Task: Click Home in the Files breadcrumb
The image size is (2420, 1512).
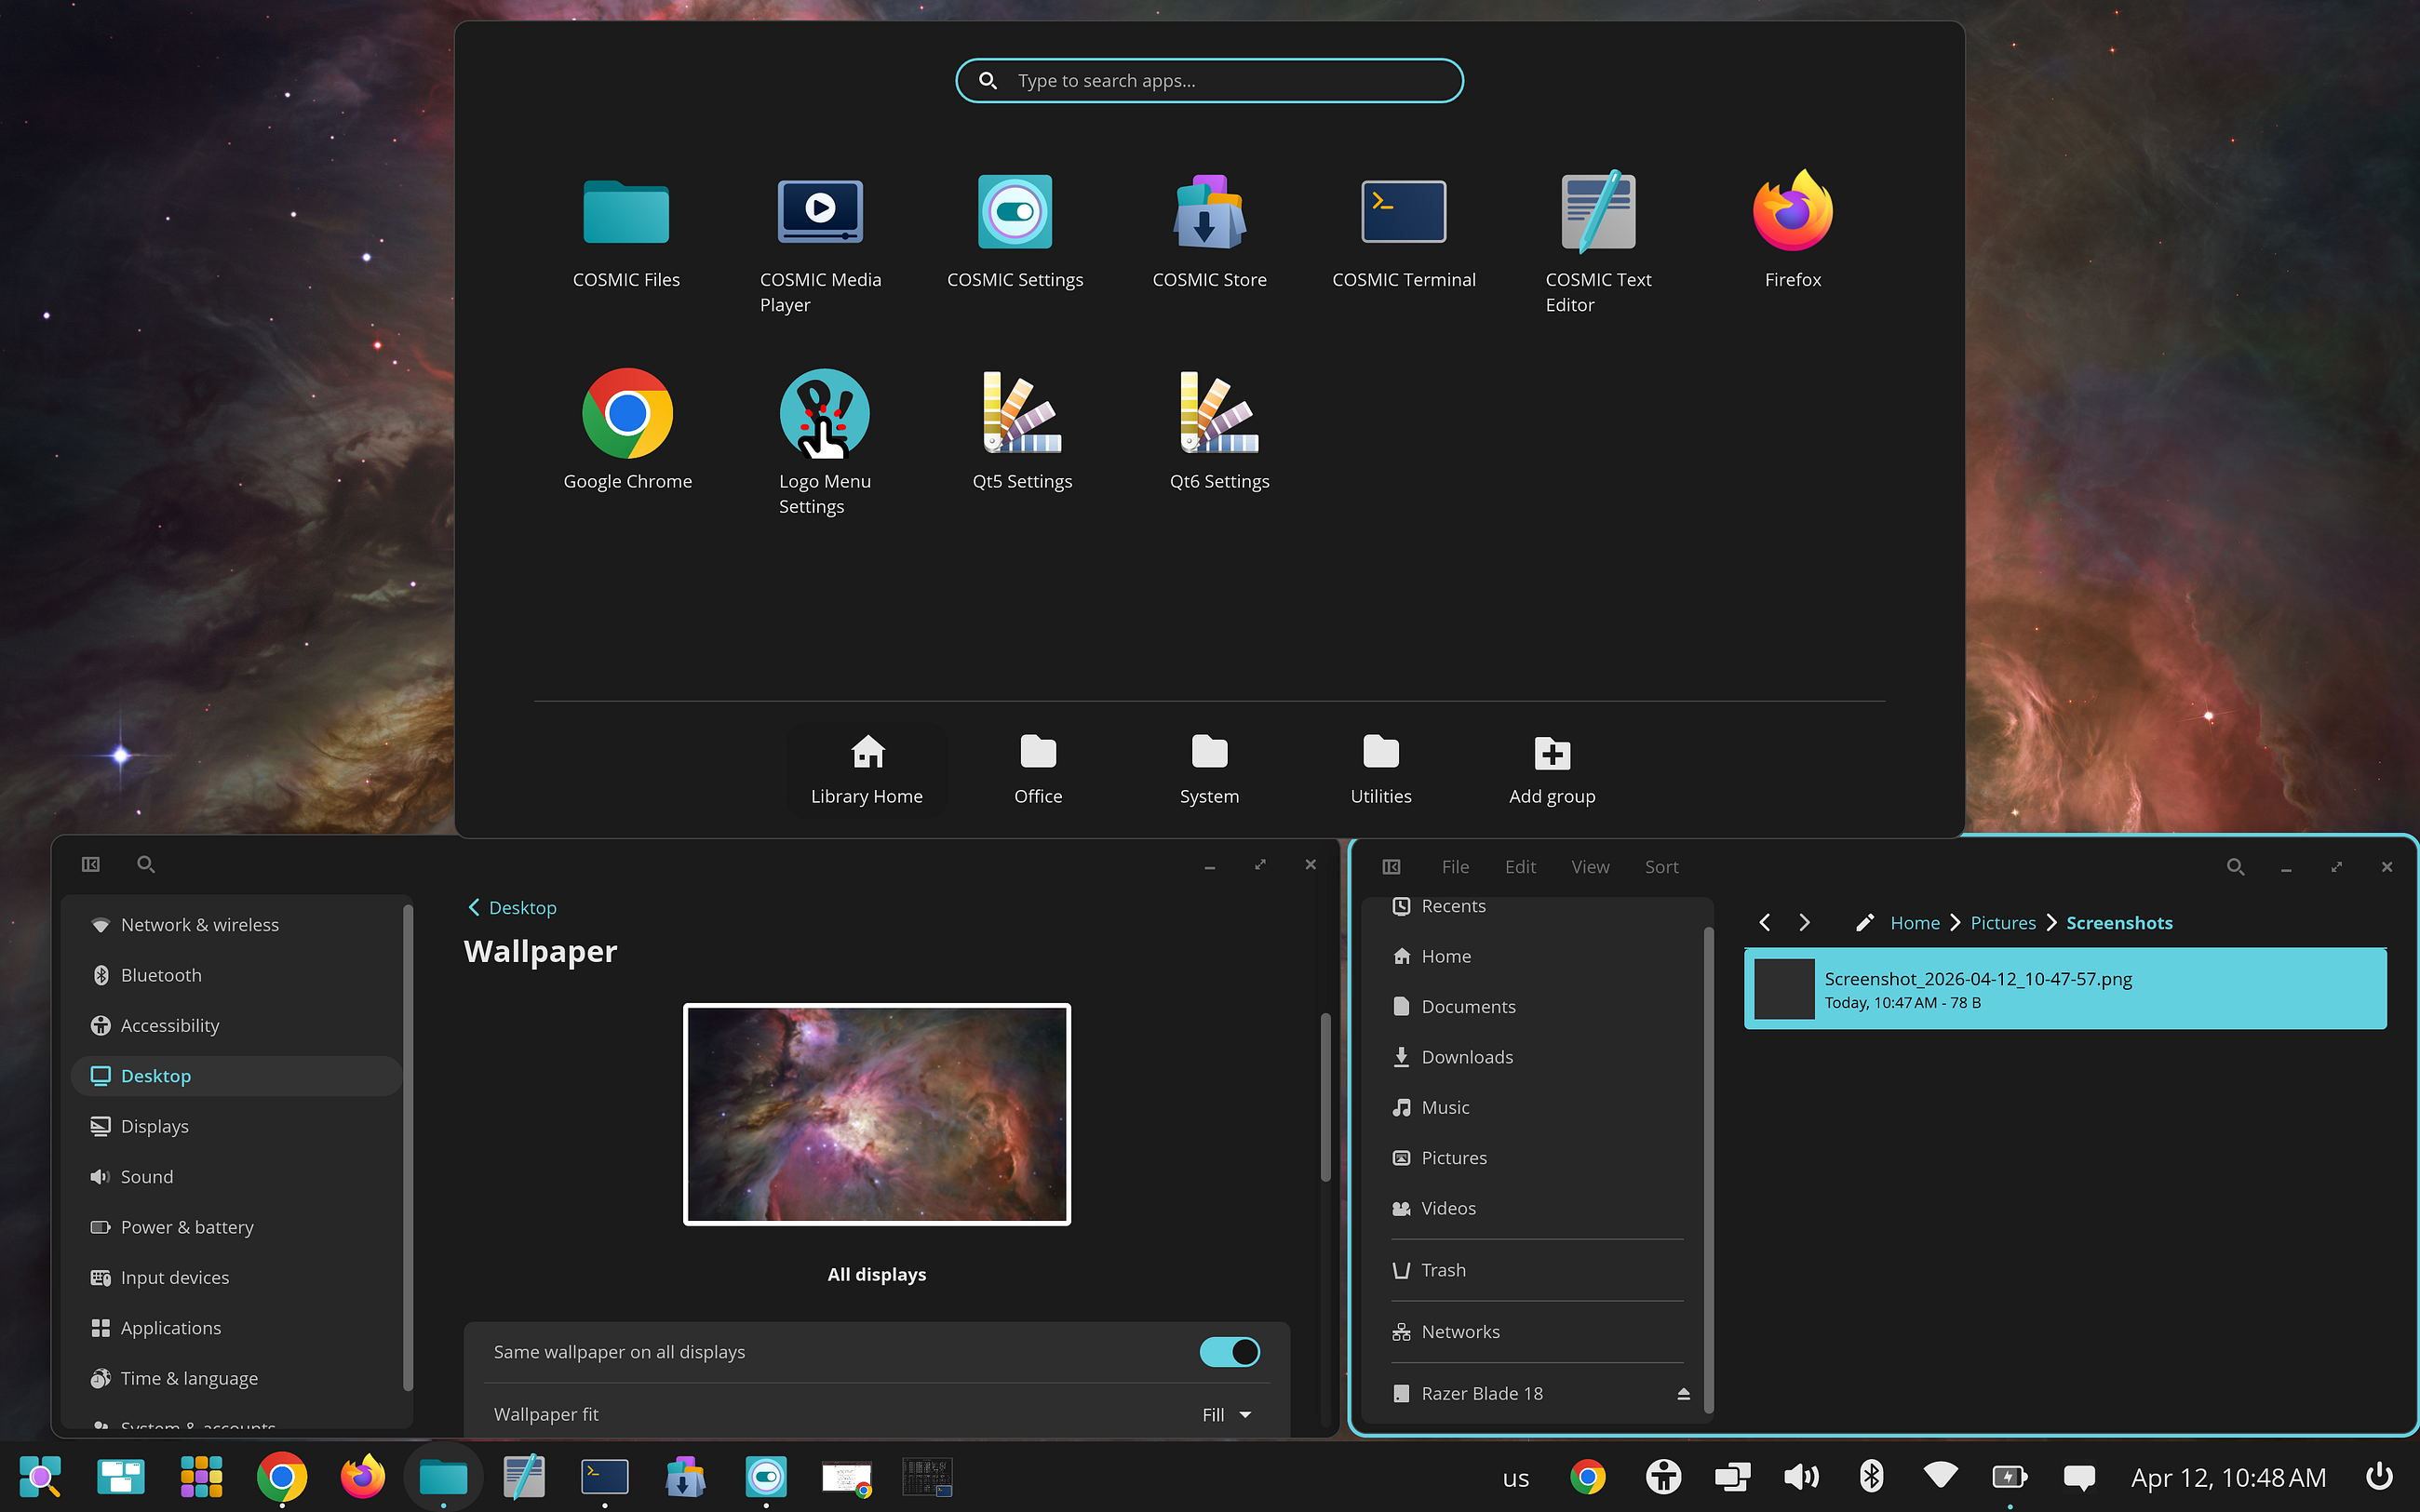Action: (x=1915, y=922)
